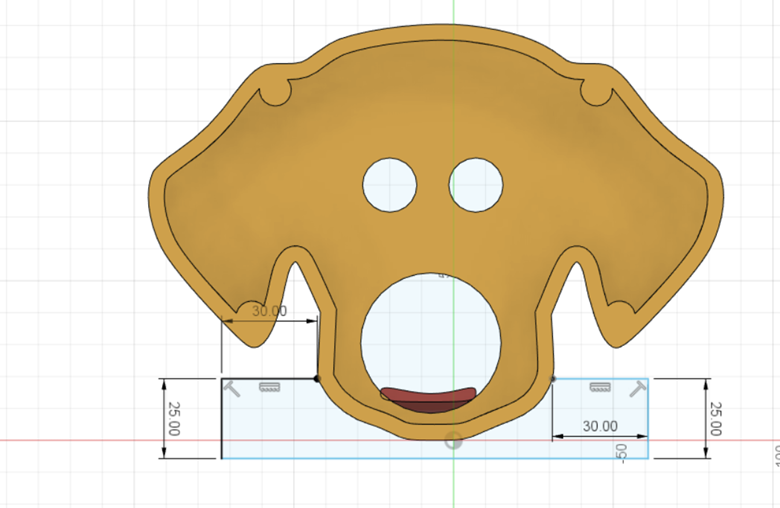Select the dog's right eye hole
The image size is (780, 508).
tap(476, 185)
